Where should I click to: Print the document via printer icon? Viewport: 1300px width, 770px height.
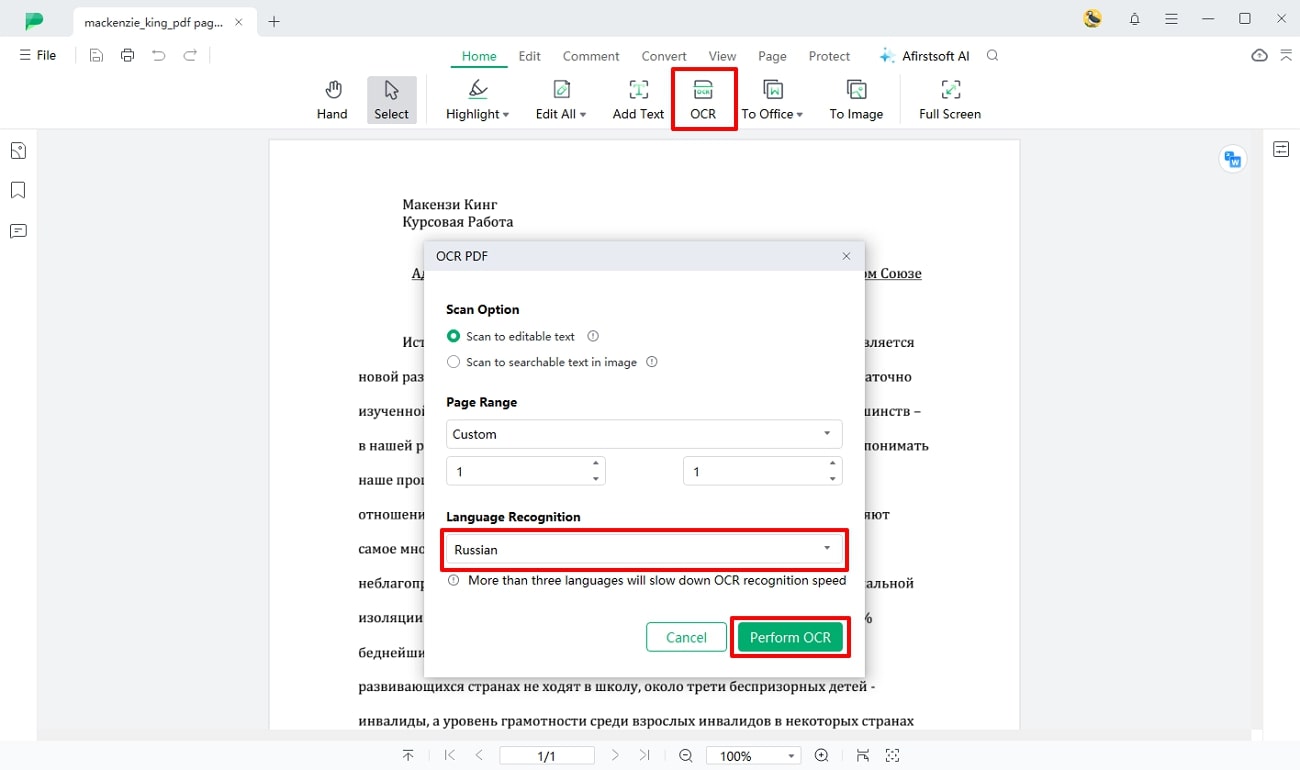click(127, 56)
